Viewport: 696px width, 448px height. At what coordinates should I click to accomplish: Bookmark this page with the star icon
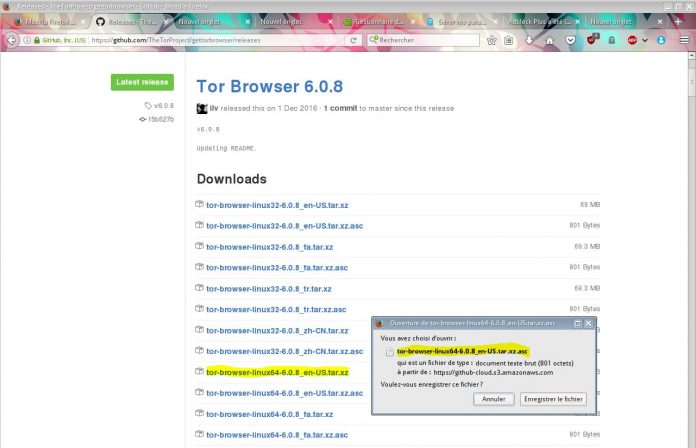click(491, 40)
